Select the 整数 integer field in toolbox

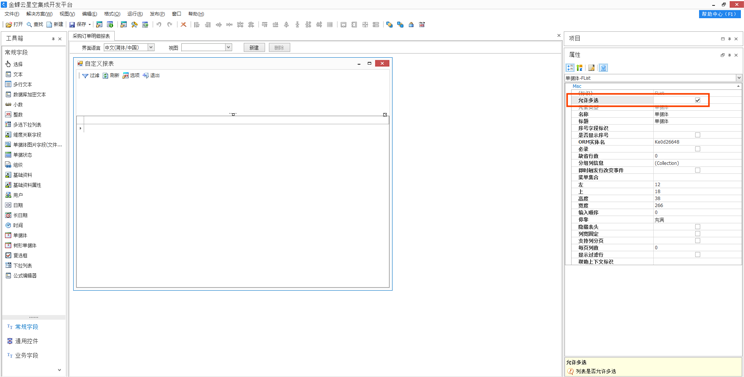(x=14, y=114)
